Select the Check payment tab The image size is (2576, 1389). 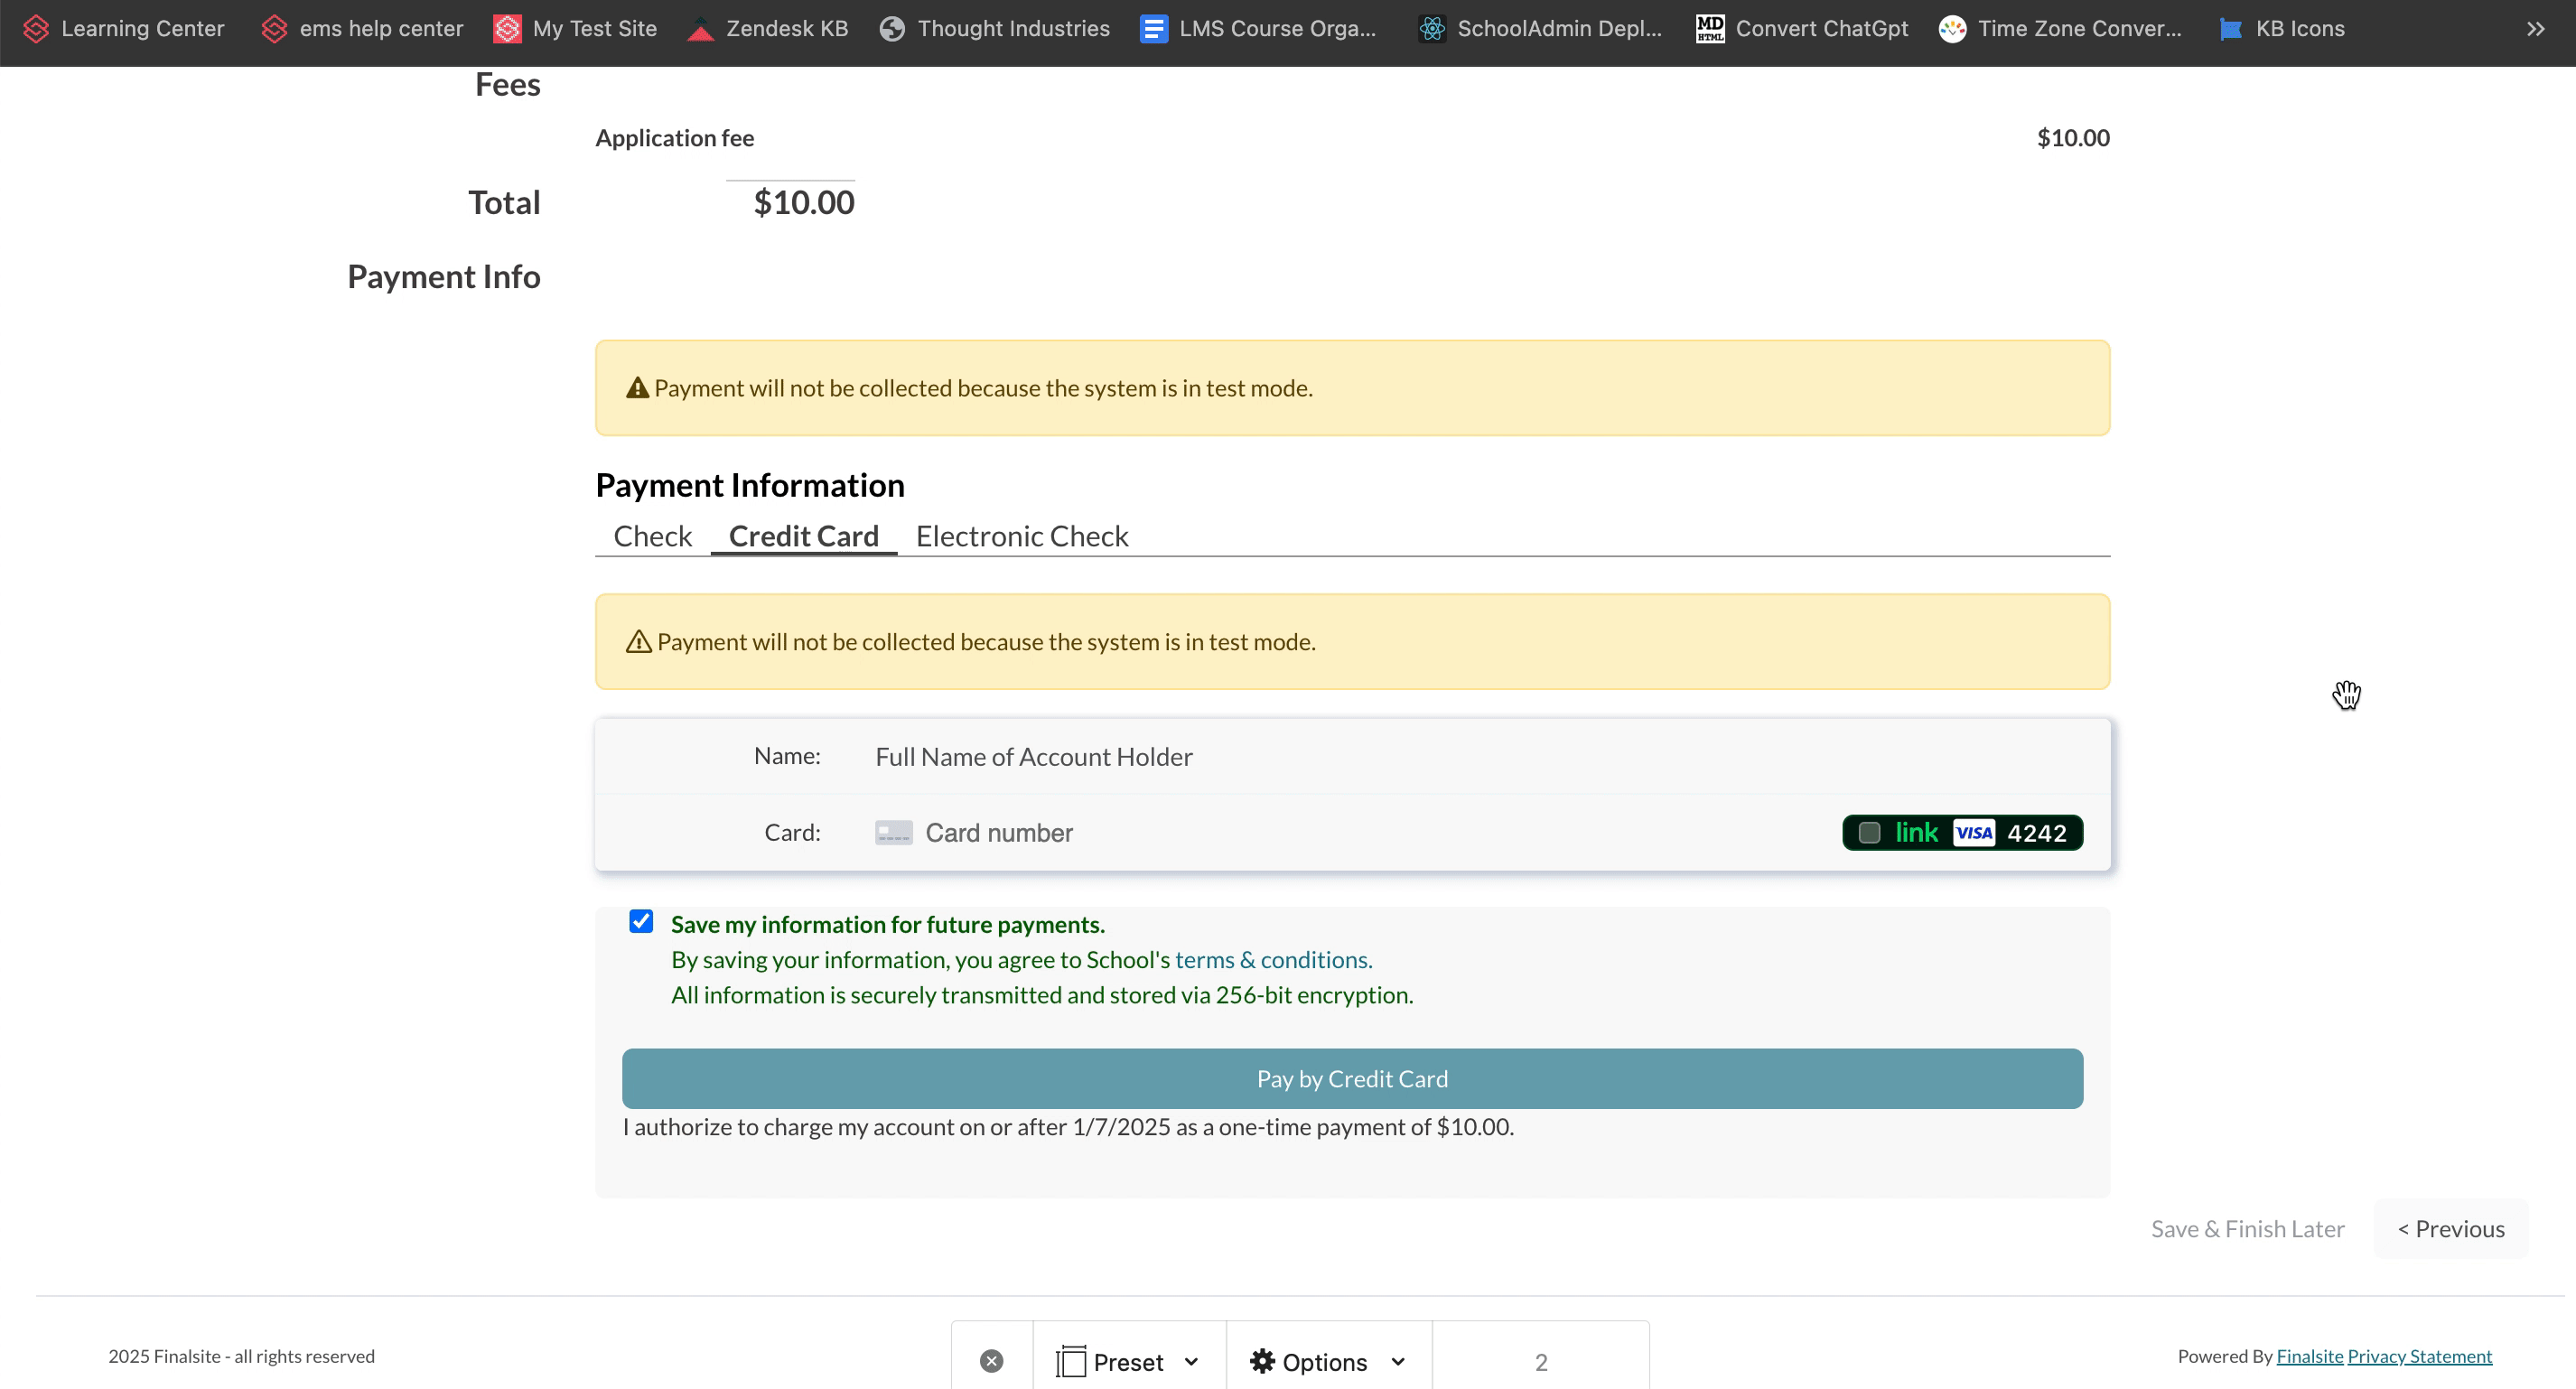click(x=652, y=536)
